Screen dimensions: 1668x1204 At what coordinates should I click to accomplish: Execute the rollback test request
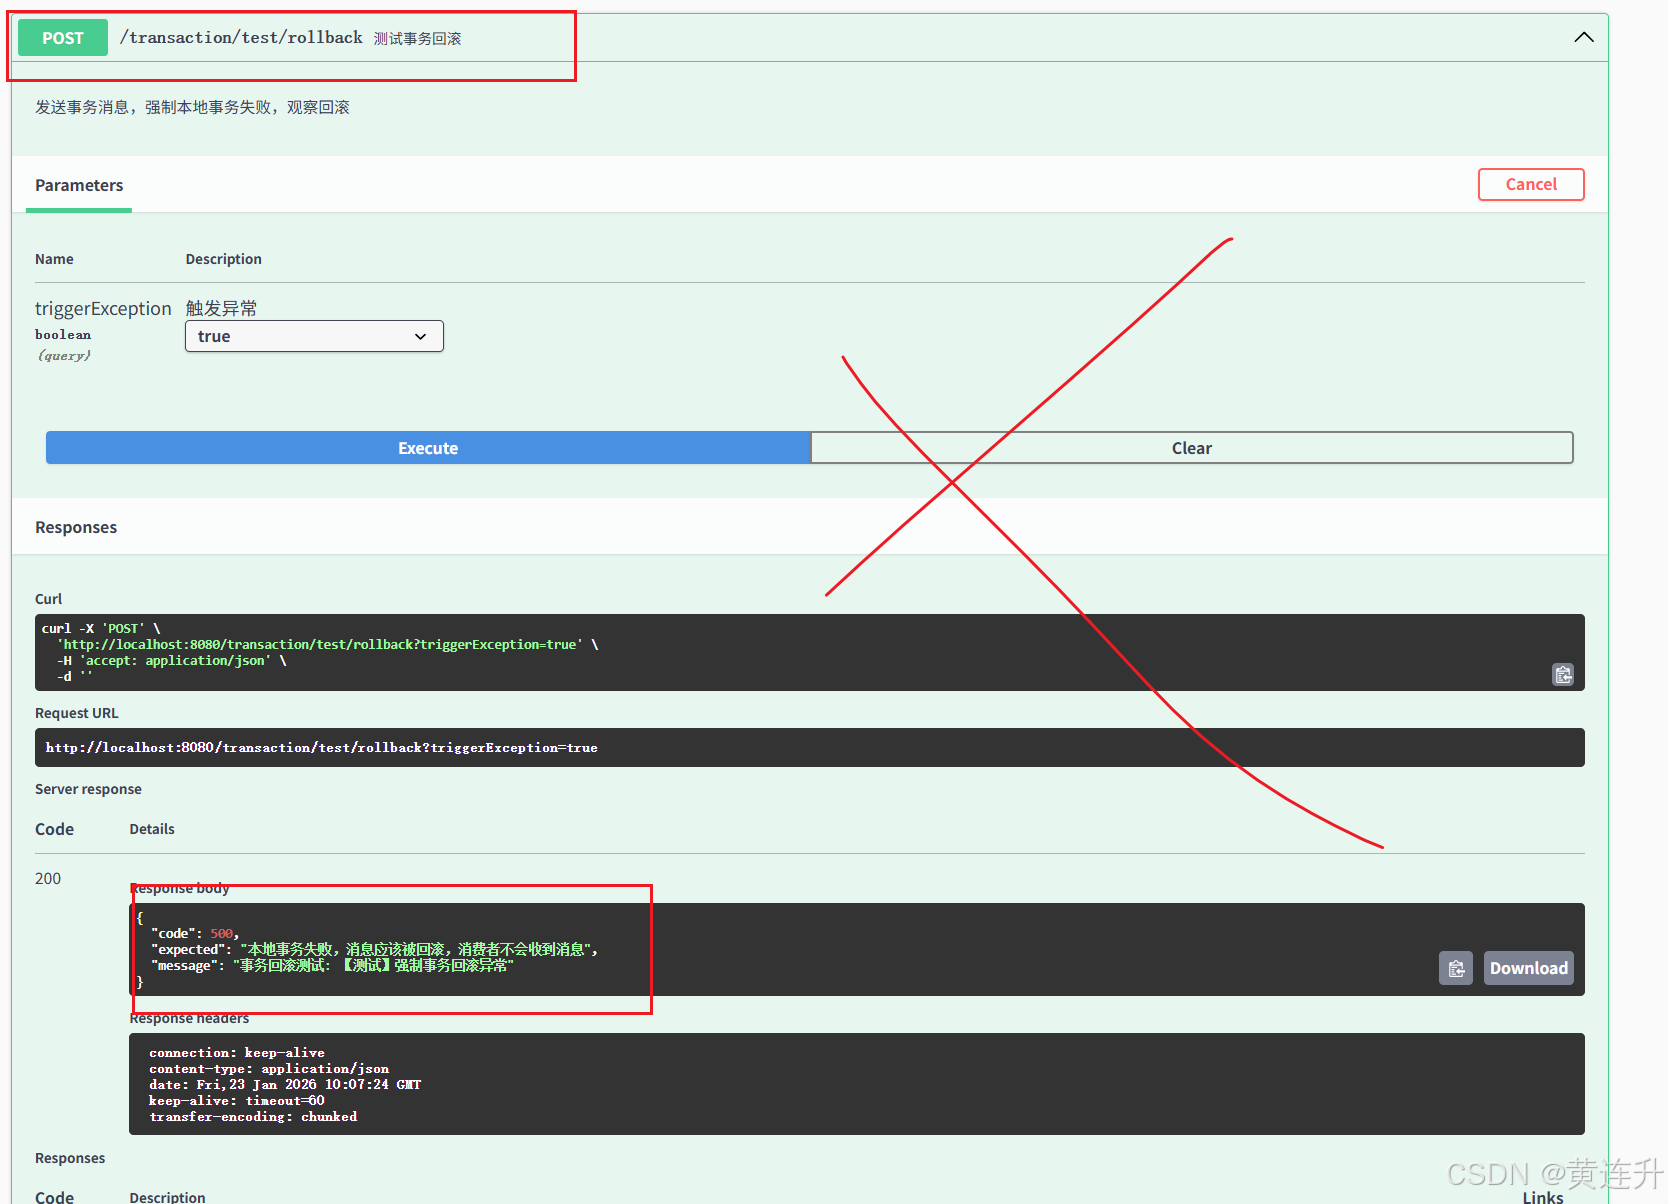coord(428,448)
